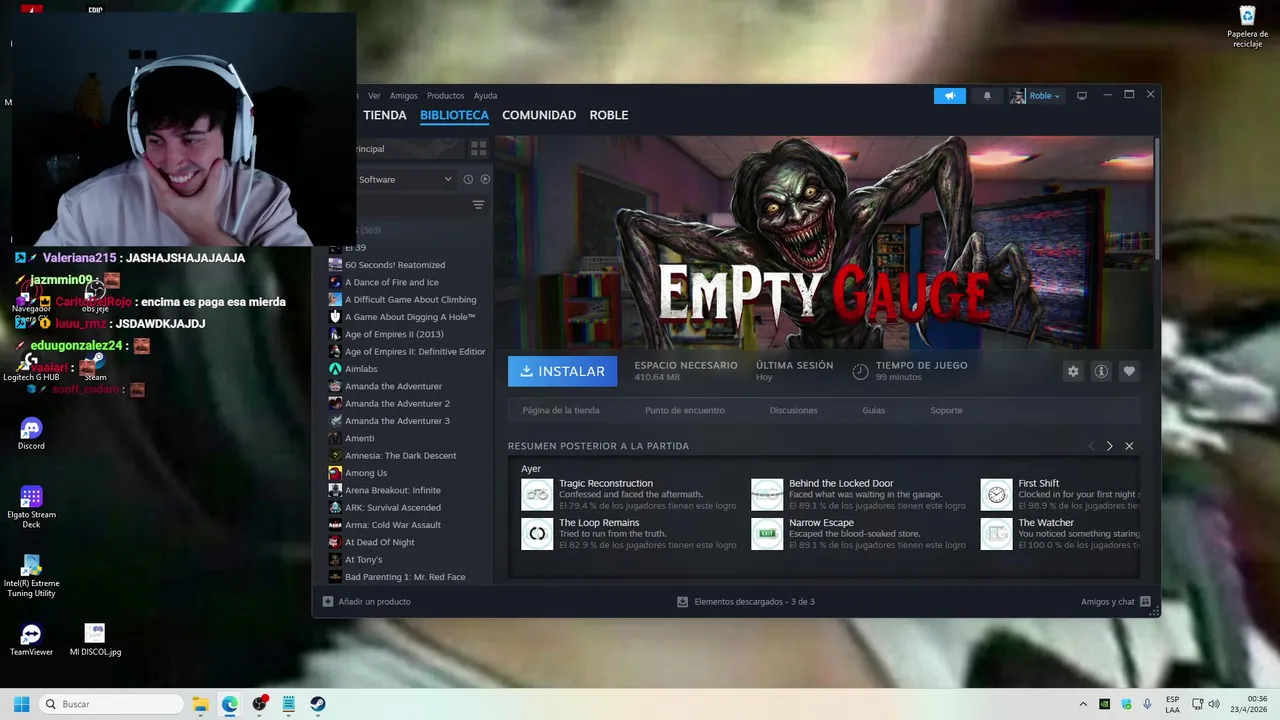Open Intel Extreme Tuning Utility desktop icon
The height and width of the screenshot is (720, 1280).
[31, 576]
